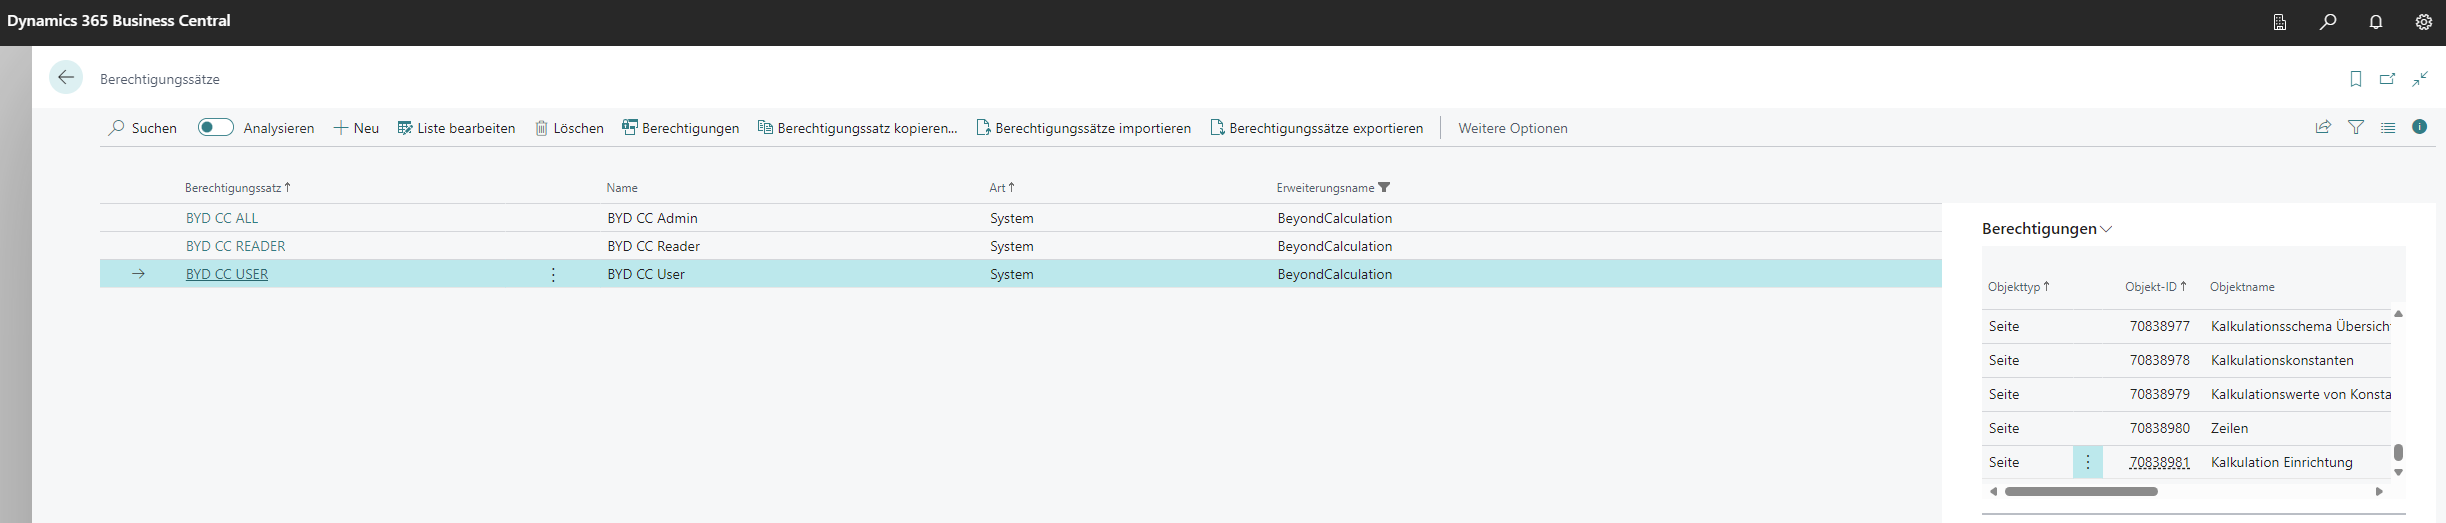
Task: Click Löschen to delete
Action: coord(569,128)
